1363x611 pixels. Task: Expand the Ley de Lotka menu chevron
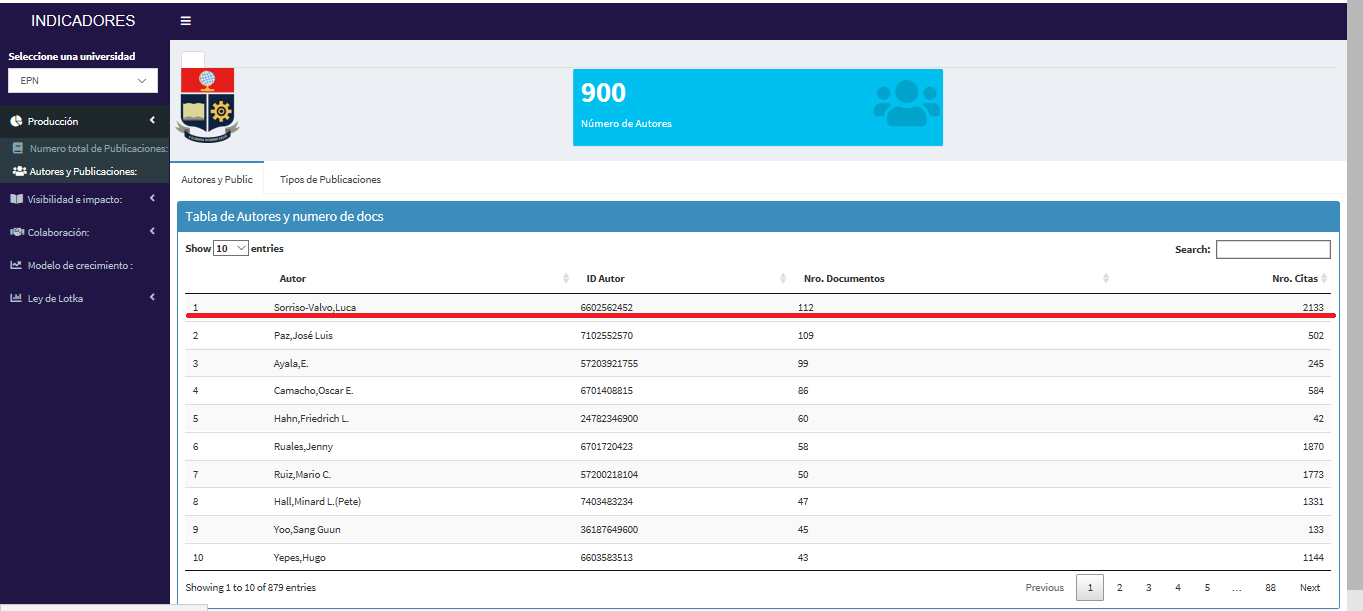point(152,297)
